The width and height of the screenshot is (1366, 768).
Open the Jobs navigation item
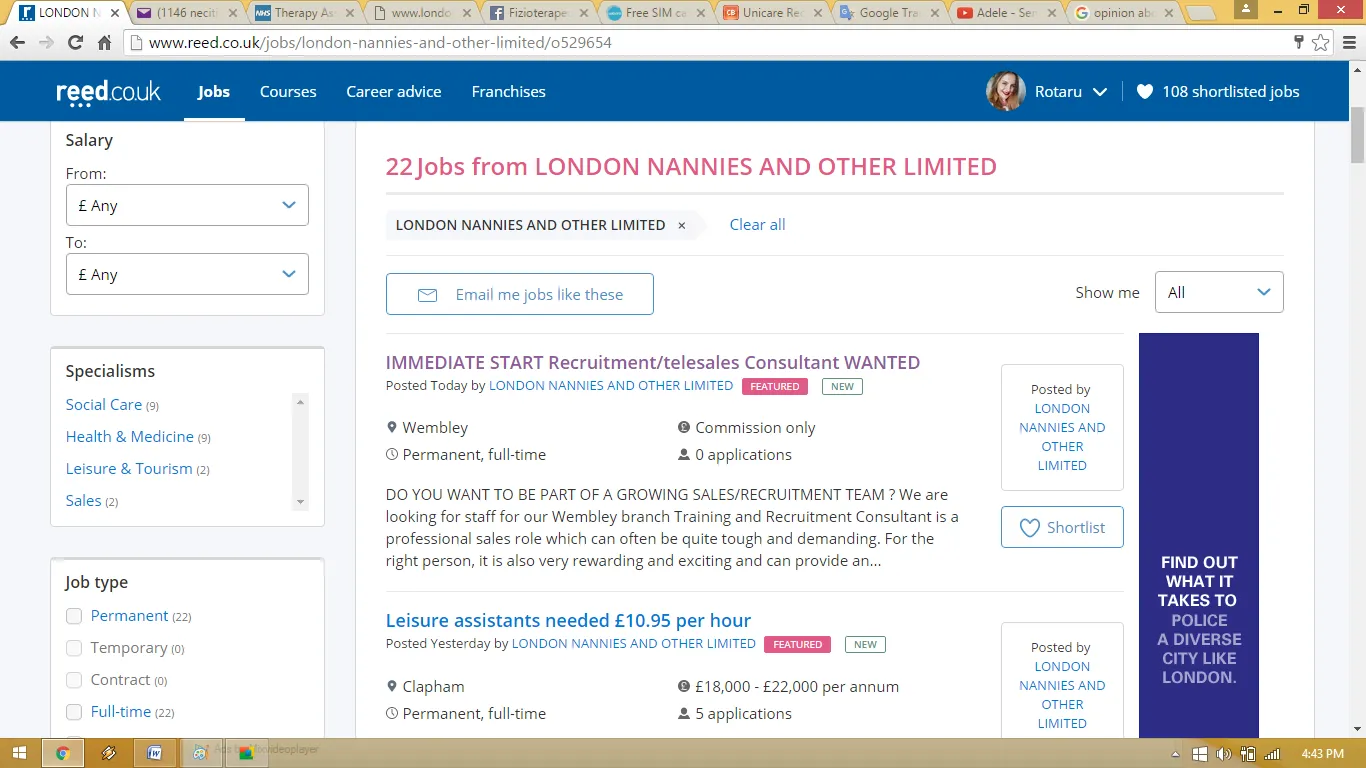click(214, 91)
